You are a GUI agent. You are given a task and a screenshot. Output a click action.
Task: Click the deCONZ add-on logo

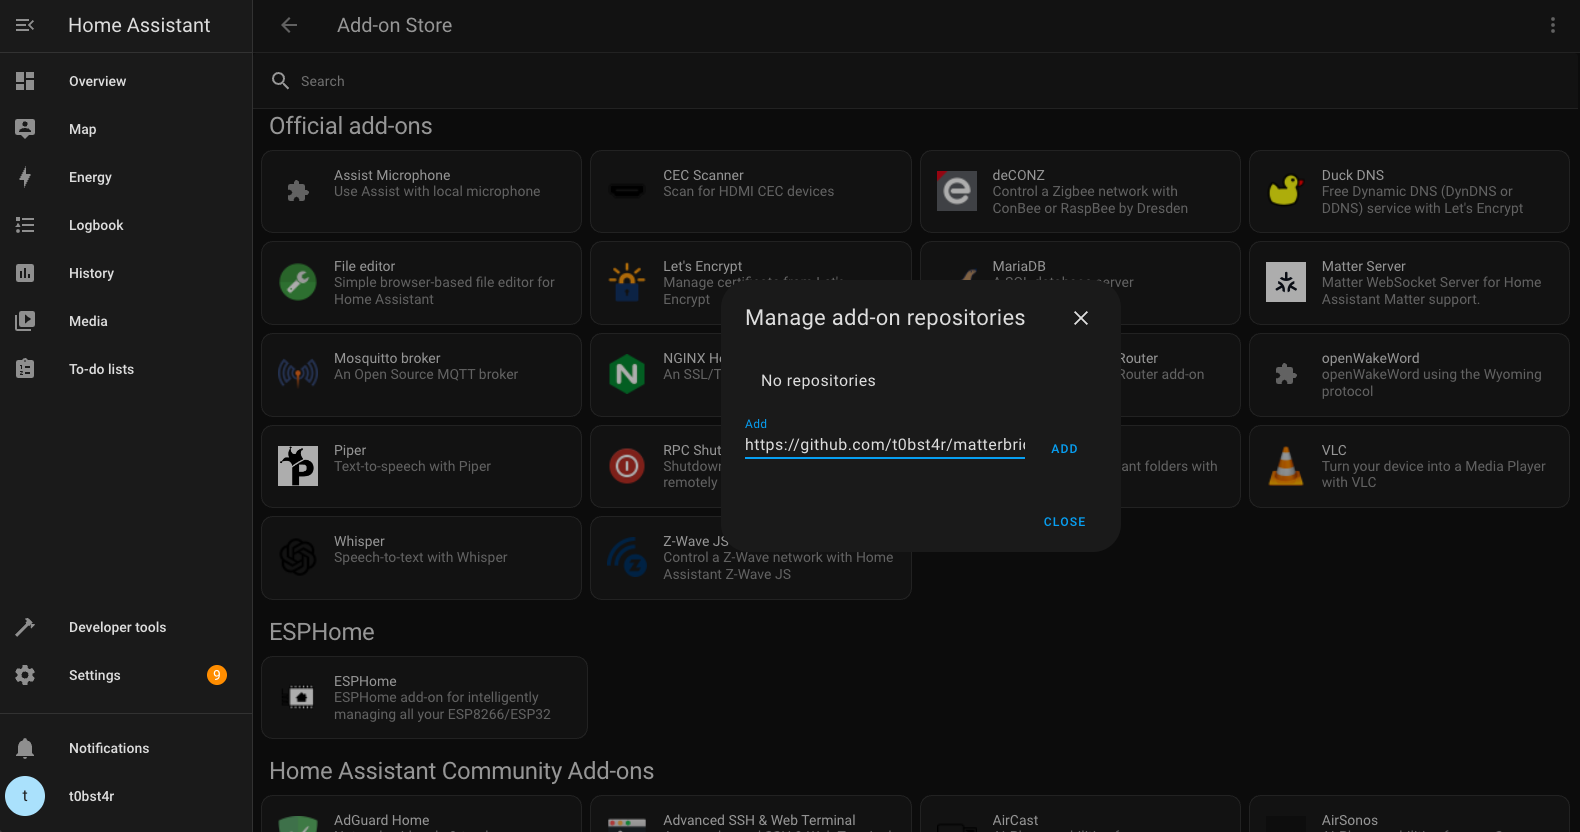click(957, 191)
